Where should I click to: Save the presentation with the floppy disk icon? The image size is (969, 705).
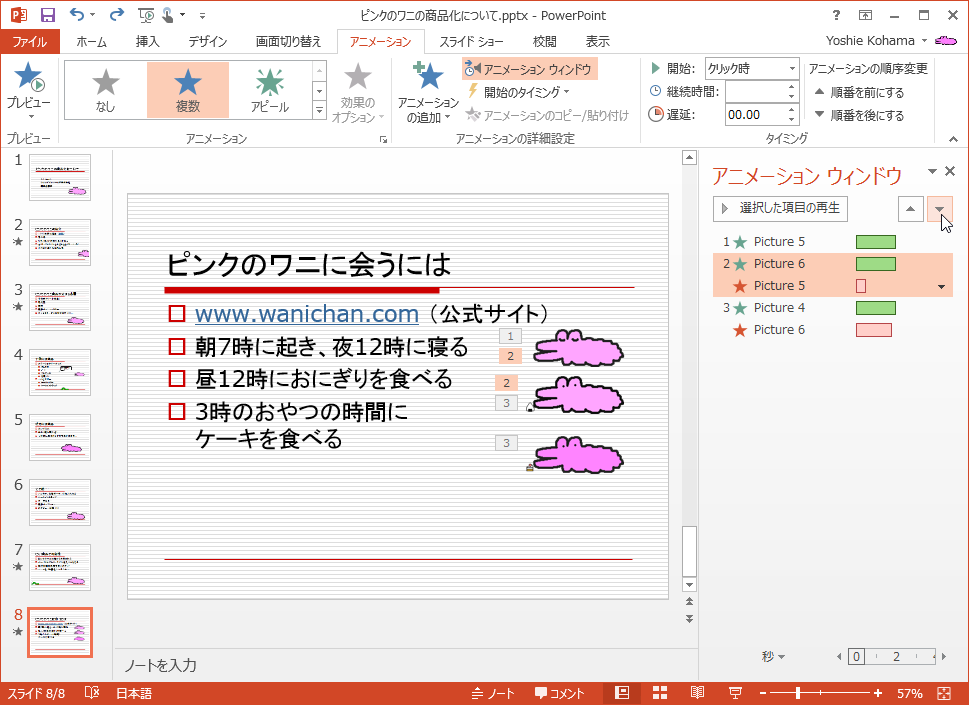click(x=48, y=15)
